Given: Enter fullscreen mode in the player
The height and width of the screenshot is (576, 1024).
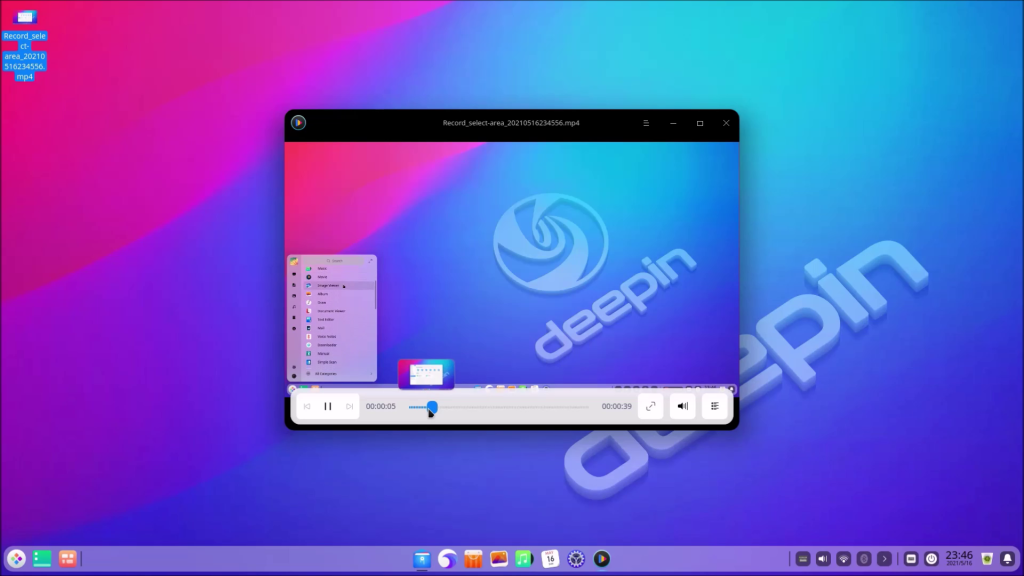Looking at the screenshot, I should (x=650, y=406).
